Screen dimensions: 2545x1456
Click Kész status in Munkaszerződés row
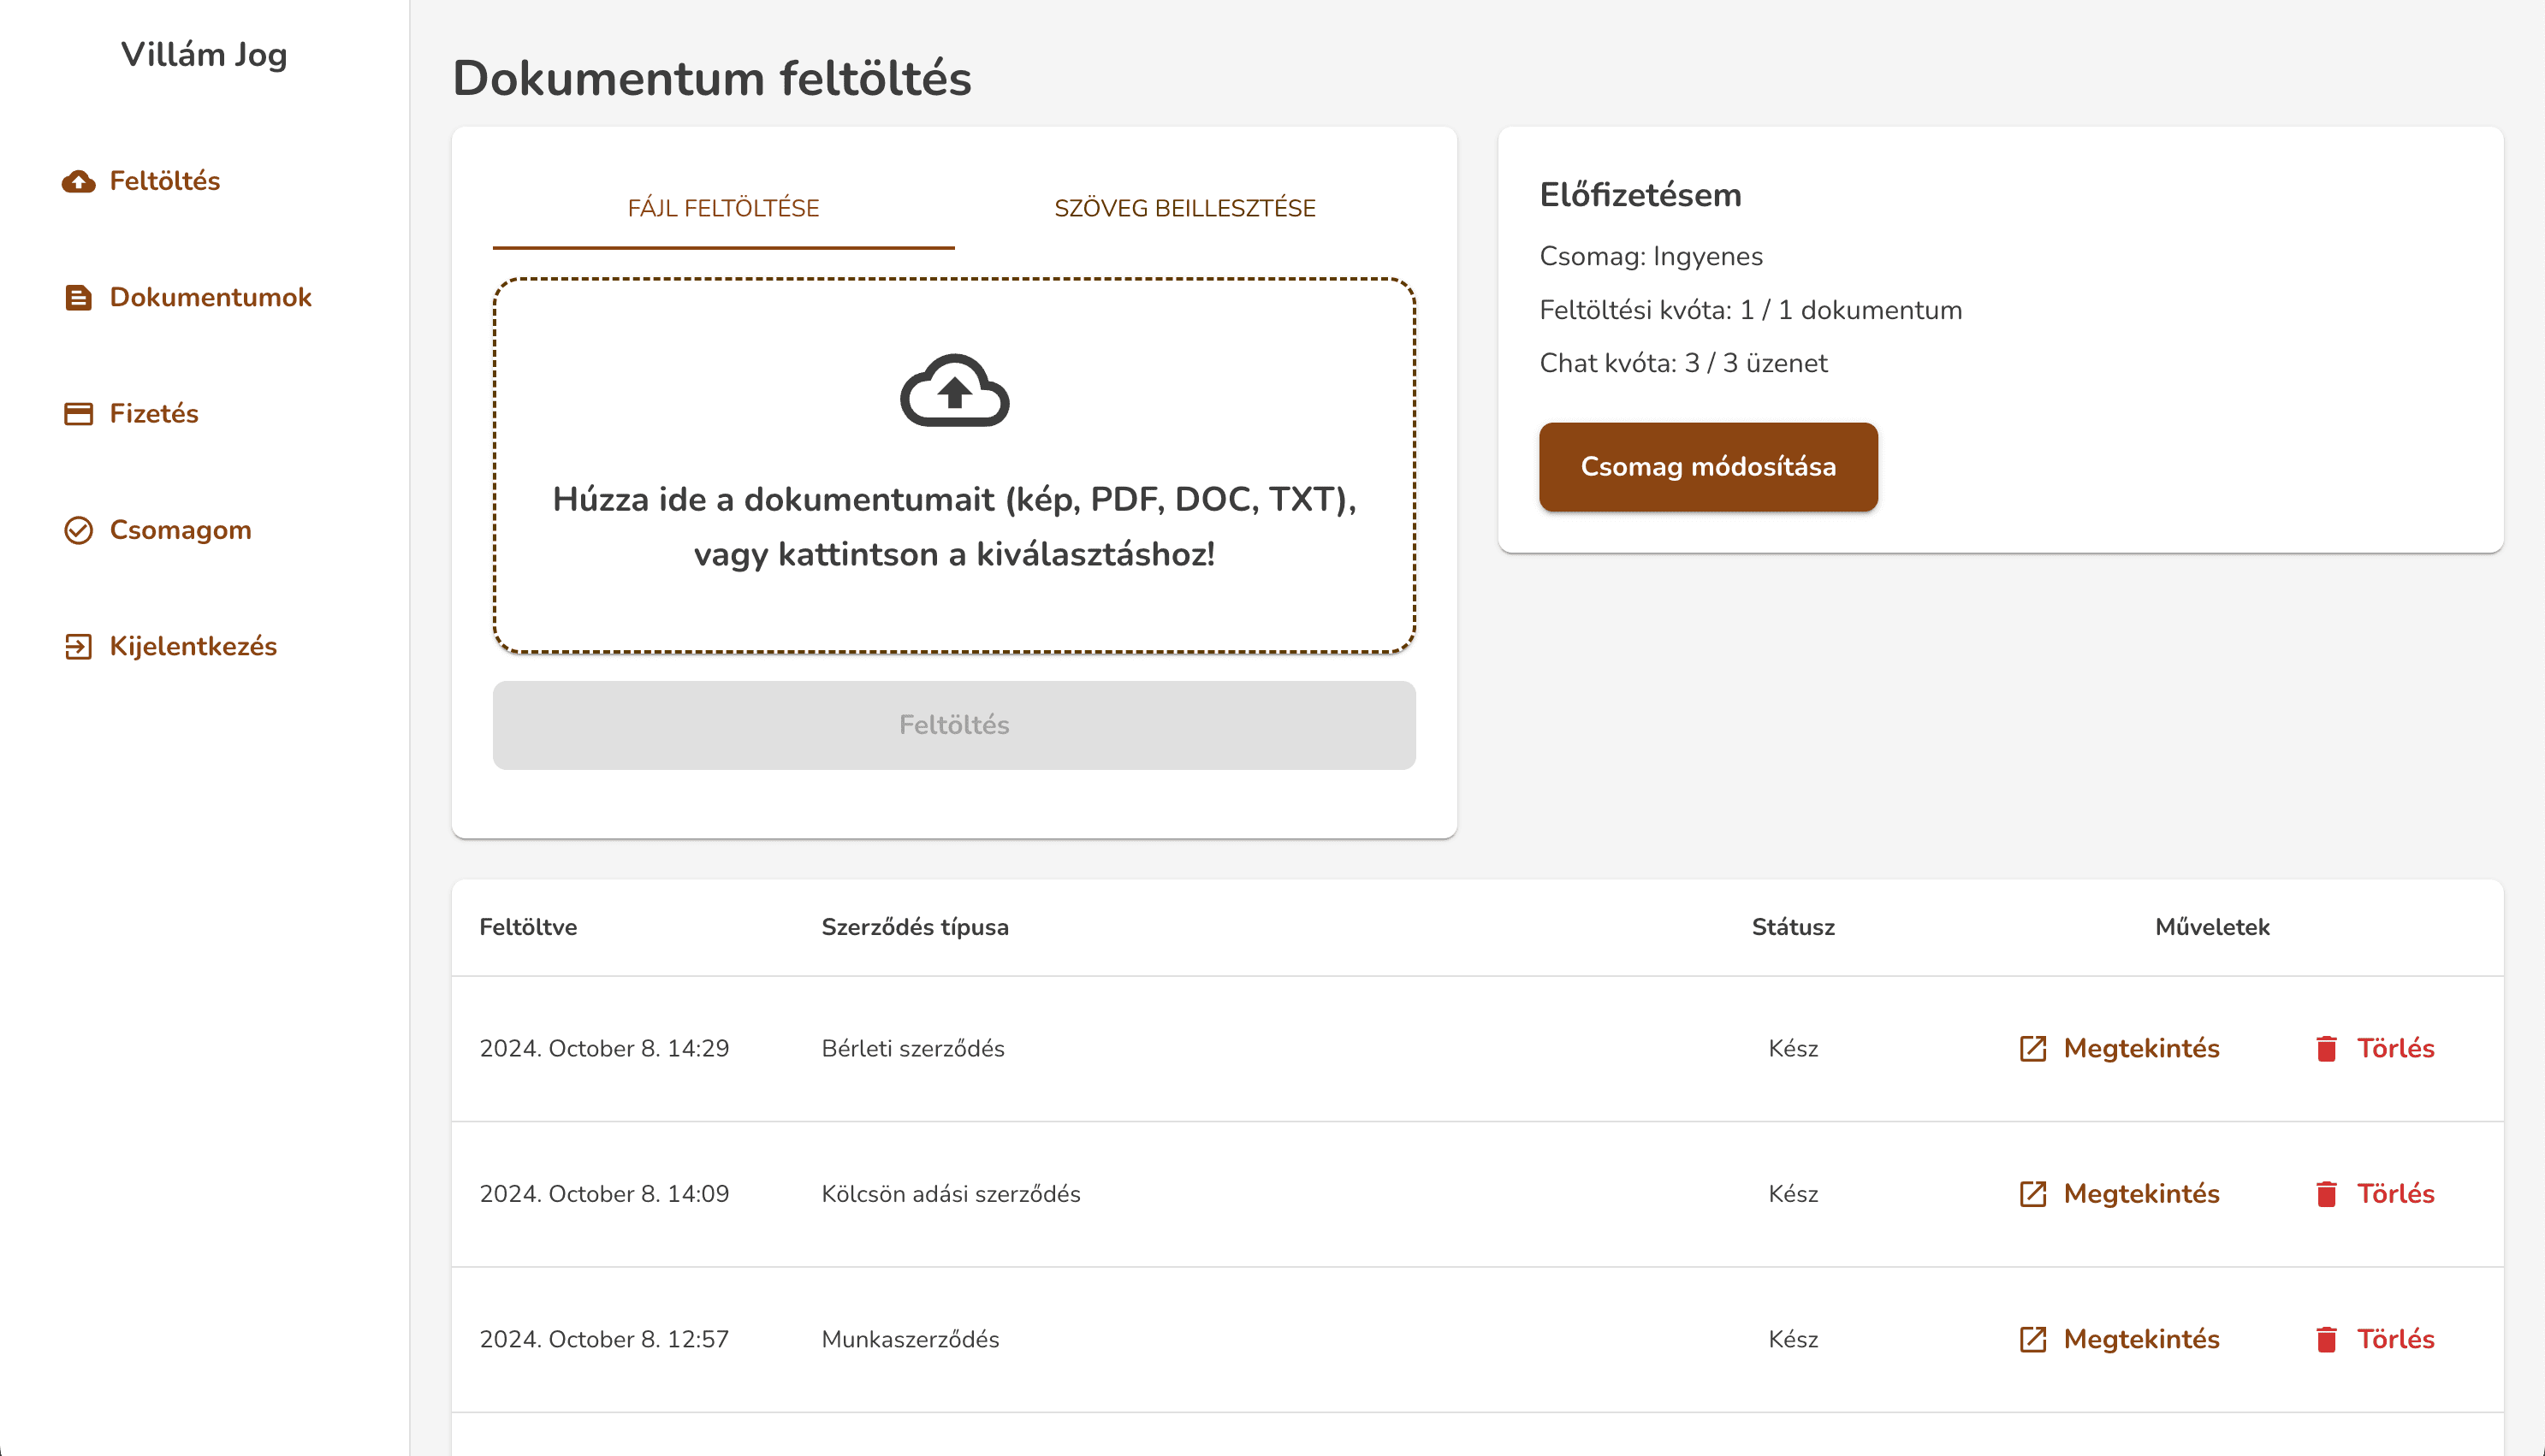1793,1340
